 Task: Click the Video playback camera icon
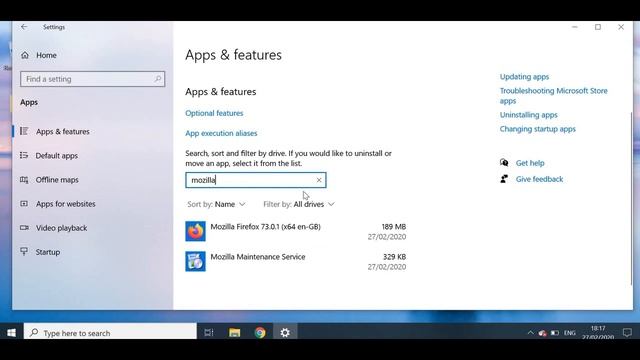pyautogui.click(x=24, y=227)
